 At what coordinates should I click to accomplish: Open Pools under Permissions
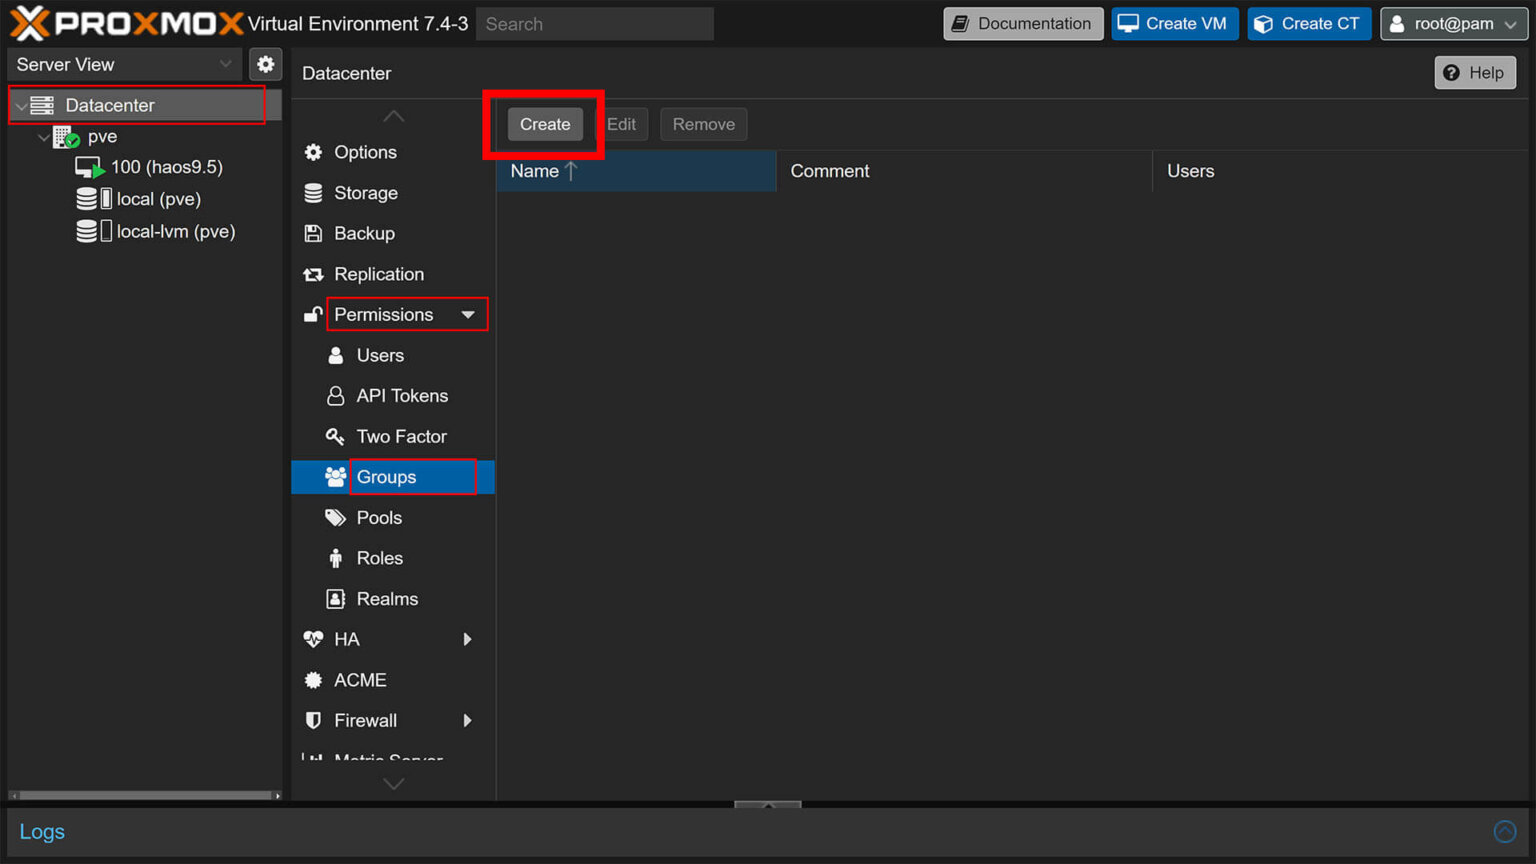tap(379, 517)
